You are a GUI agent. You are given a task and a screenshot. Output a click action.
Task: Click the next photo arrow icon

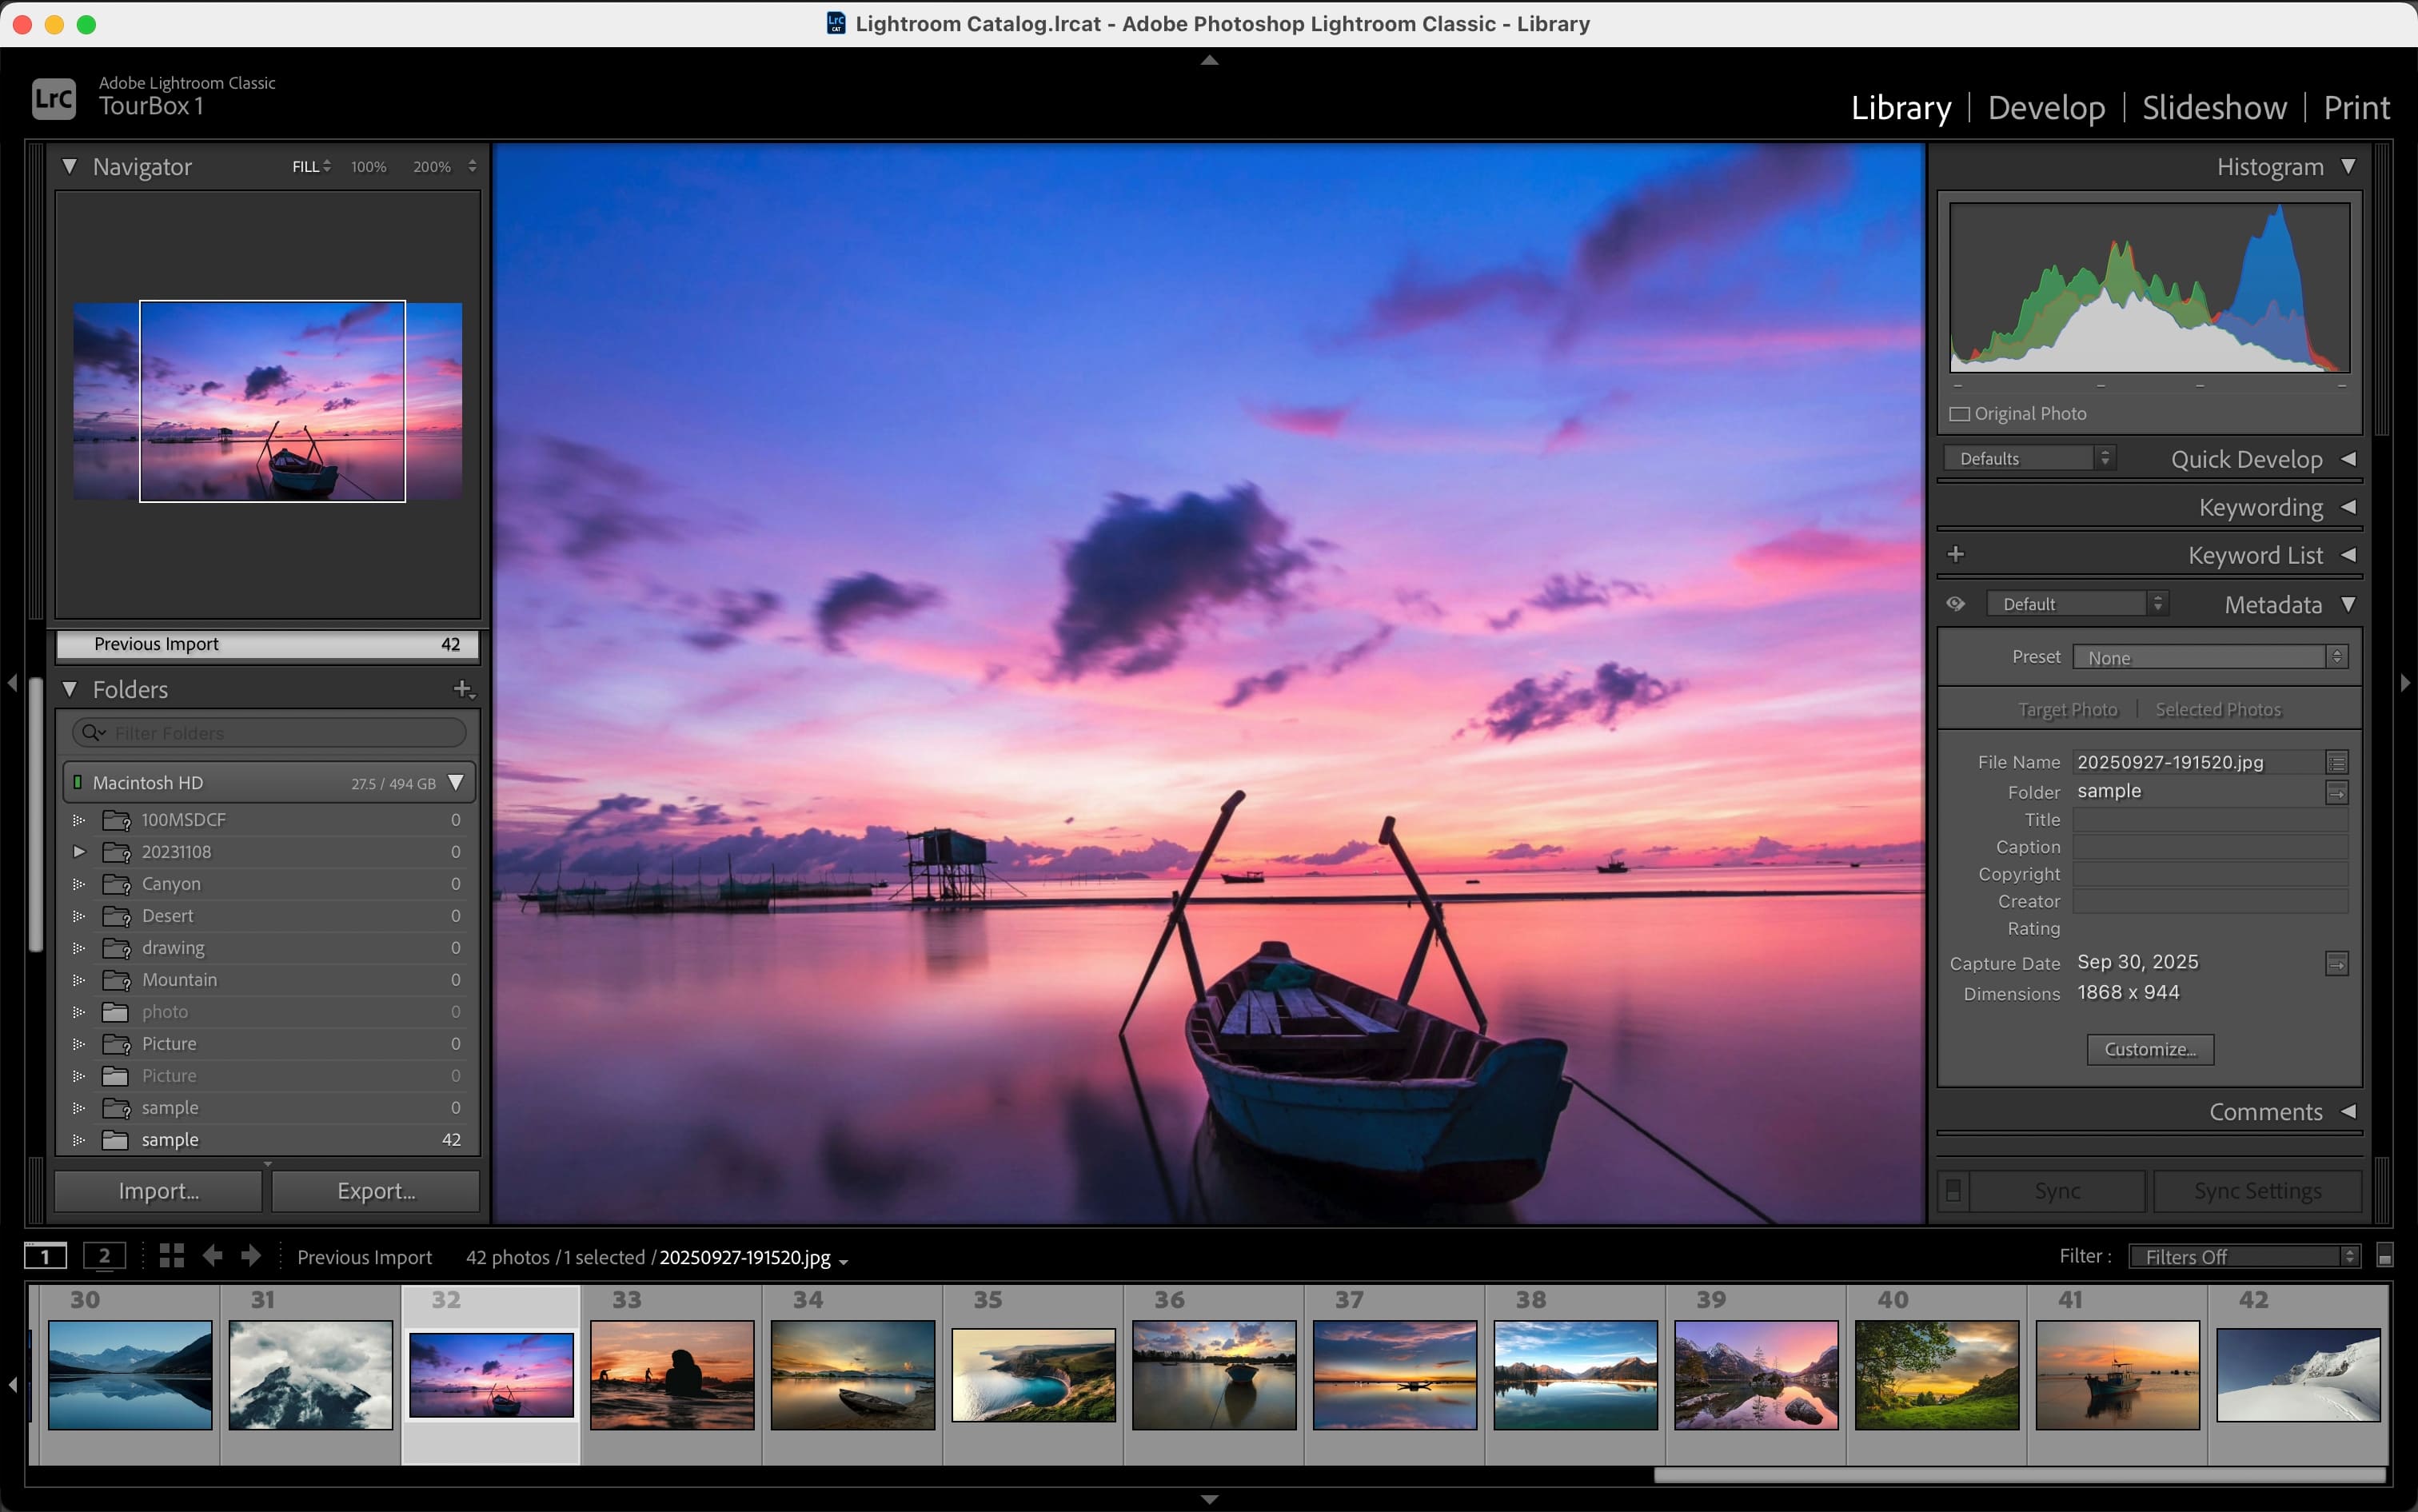click(x=251, y=1256)
